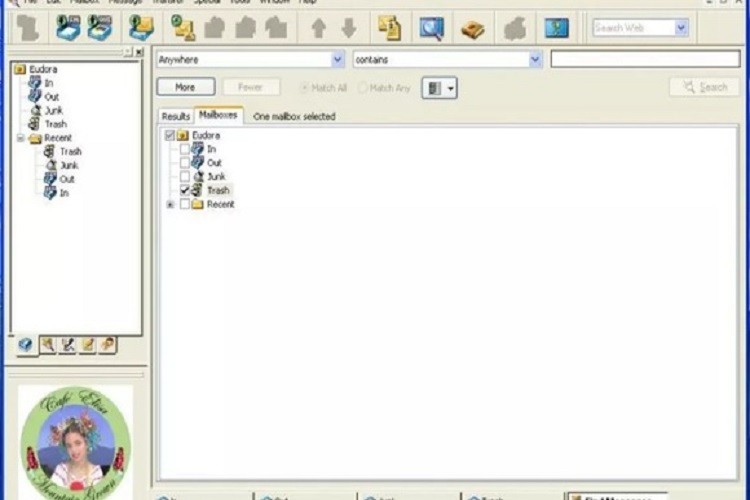Click the yellow document toolbar icon
This screenshot has height=500, width=750.
pyautogui.click(x=389, y=28)
